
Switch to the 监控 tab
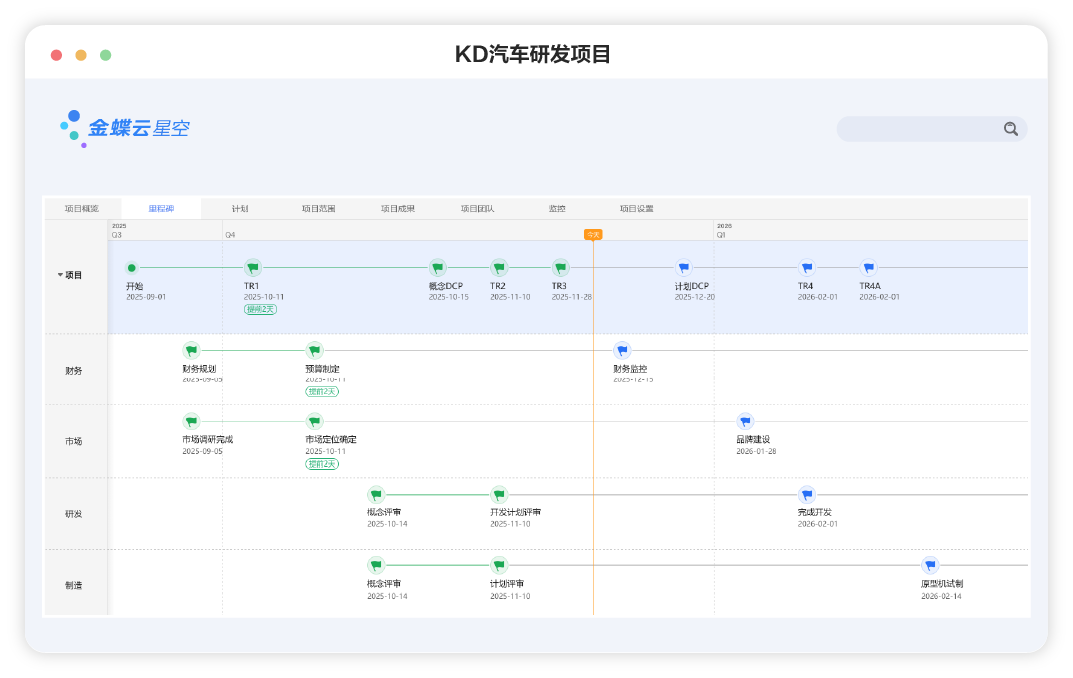(x=557, y=208)
